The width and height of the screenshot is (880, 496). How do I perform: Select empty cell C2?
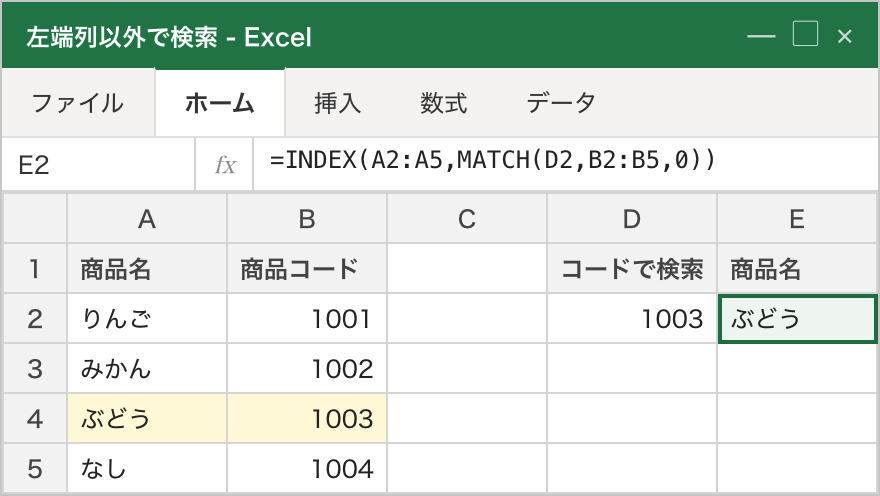tap(467, 318)
